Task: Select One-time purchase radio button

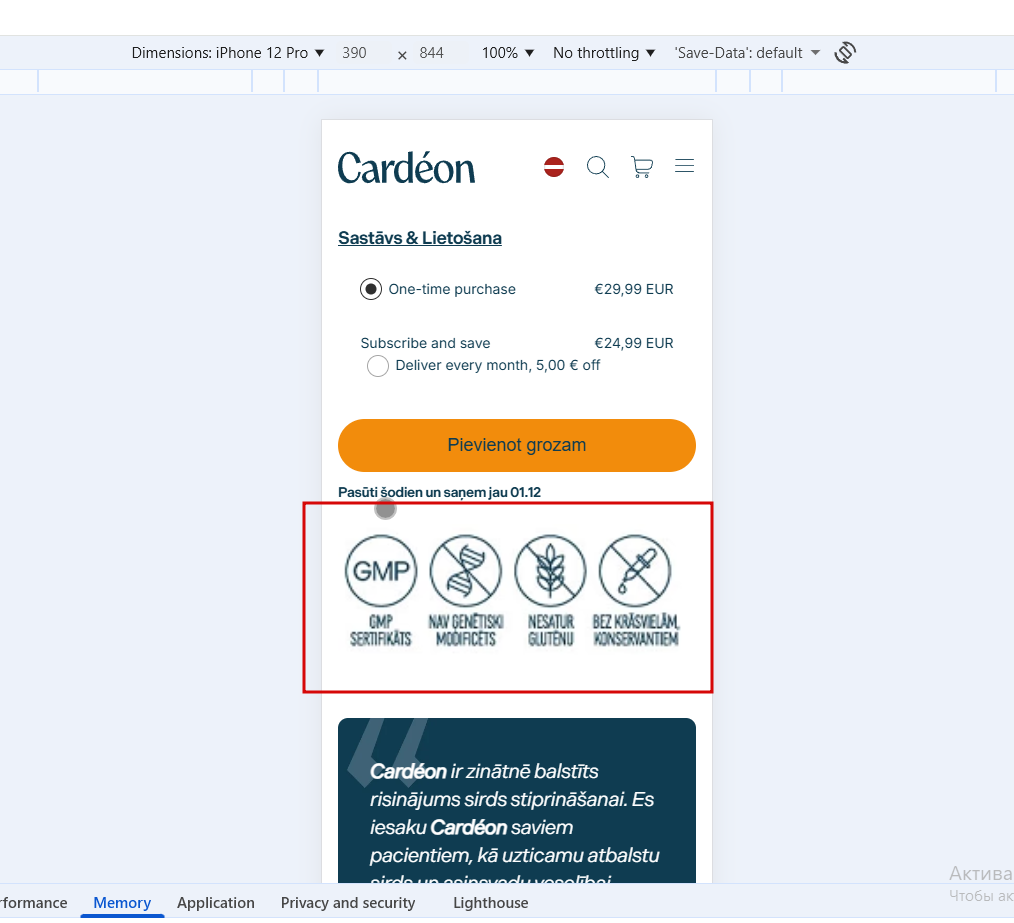Action: (x=371, y=289)
